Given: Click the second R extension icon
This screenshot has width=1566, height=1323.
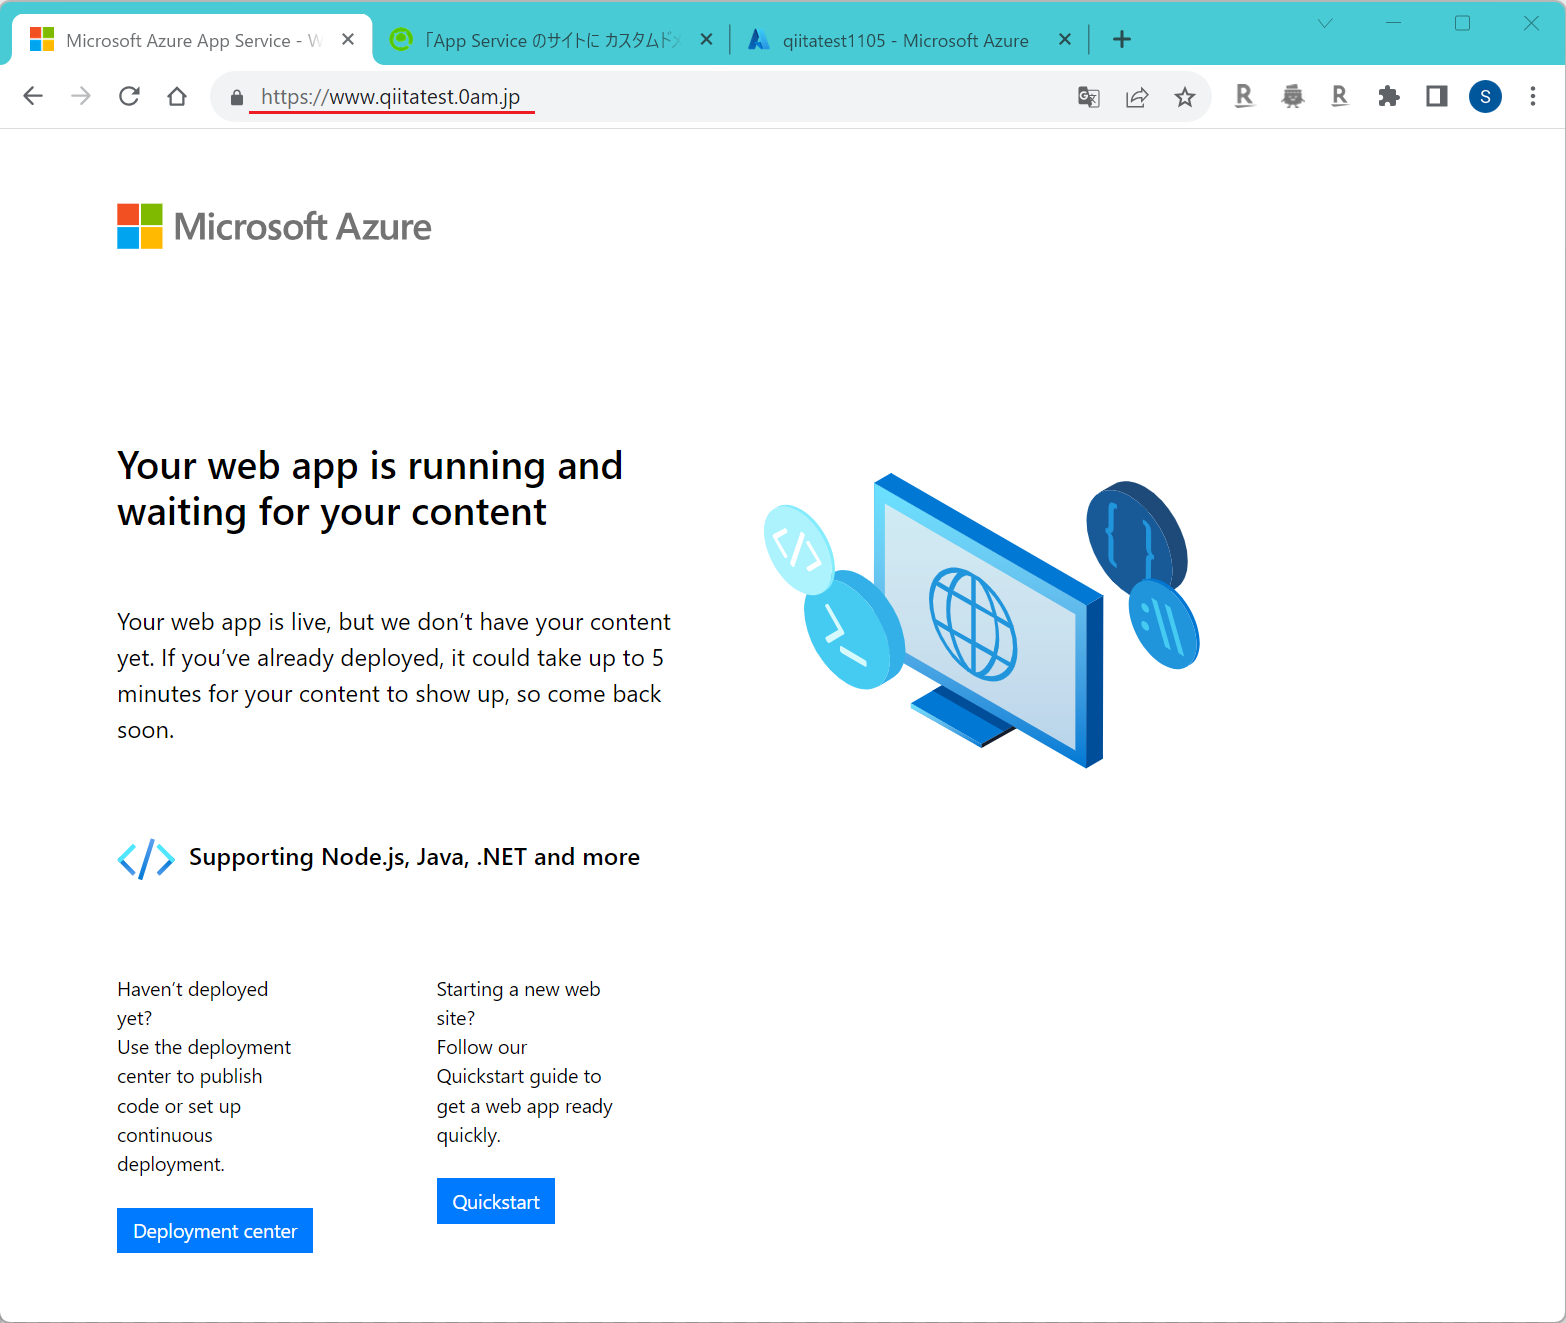Looking at the screenshot, I should point(1340,96).
